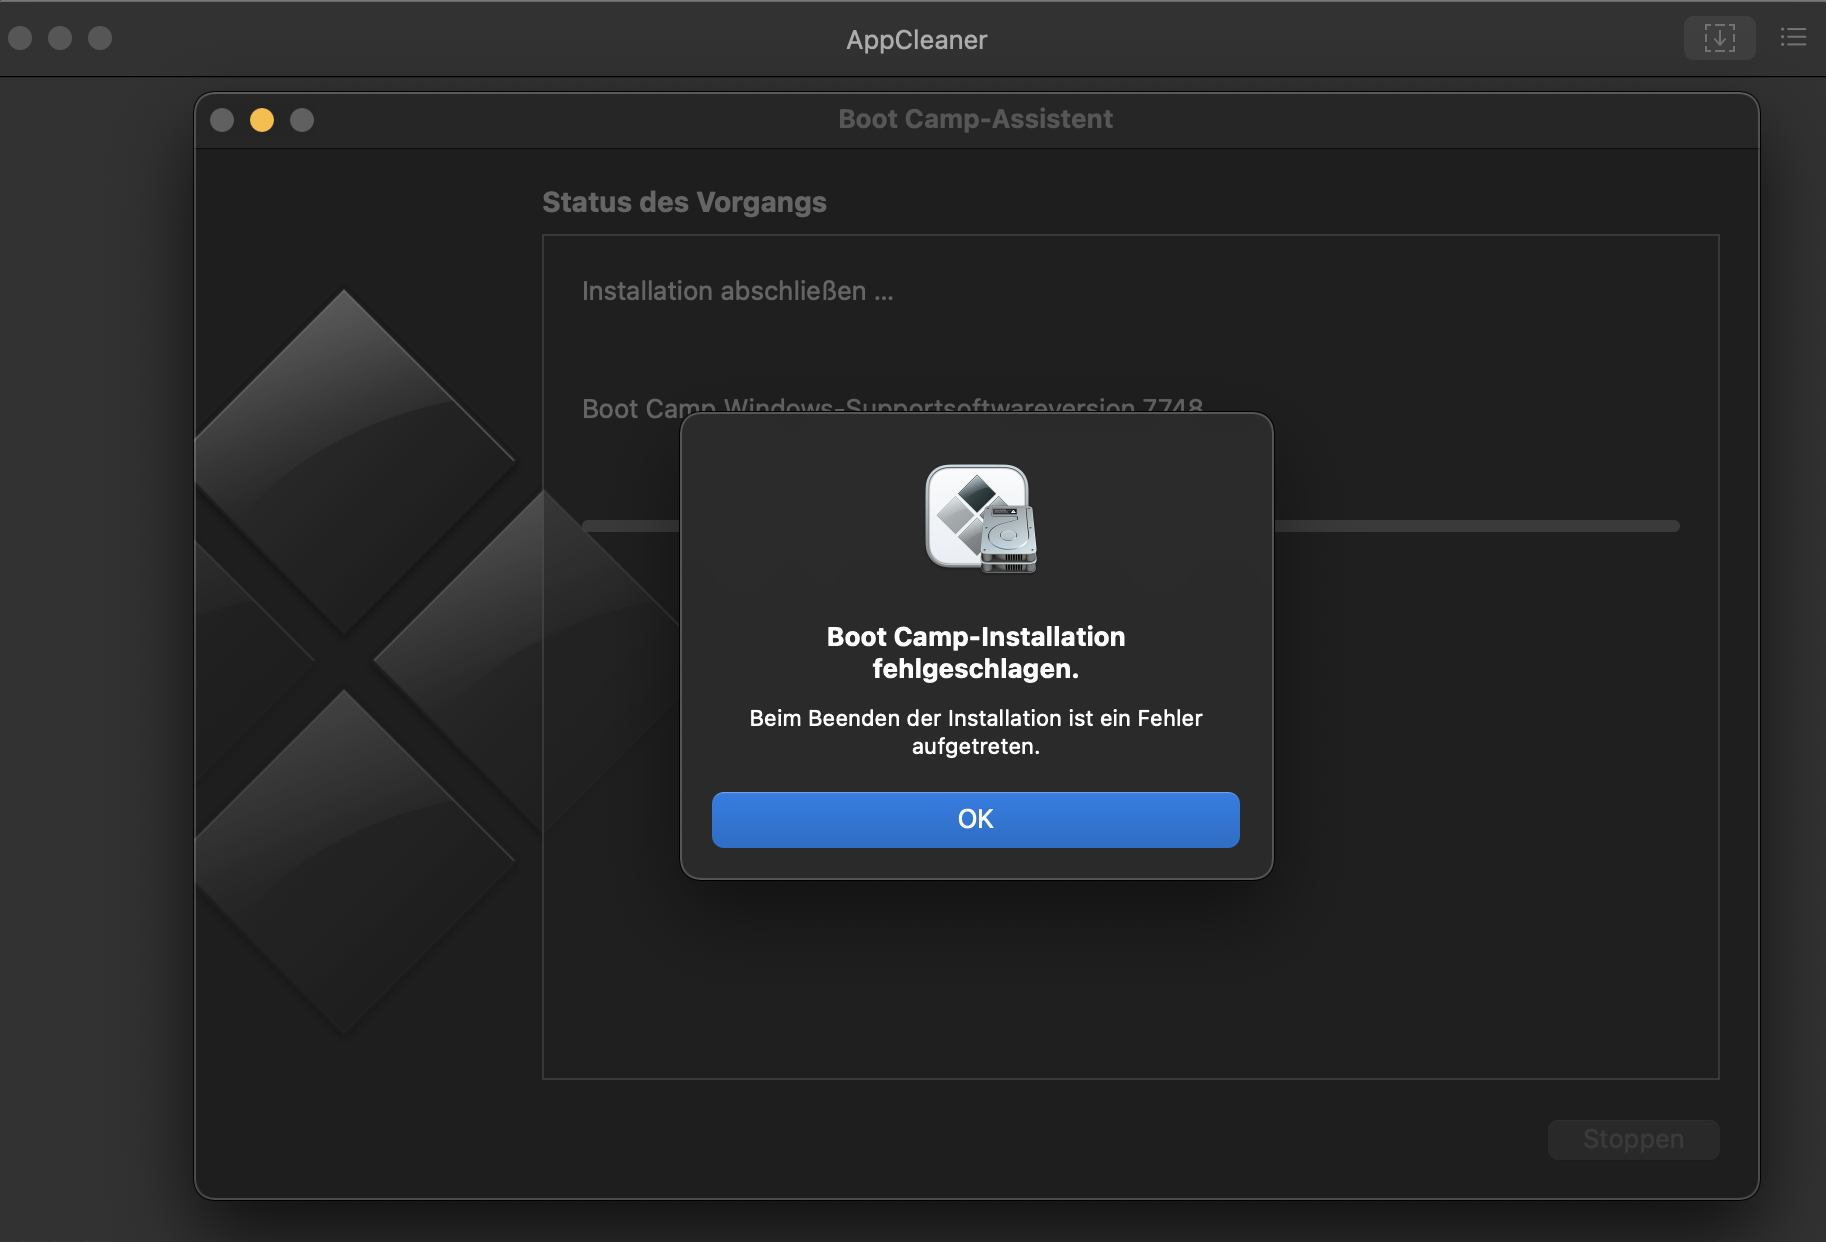This screenshot has width=1826, height=1242.
Task: Click the AppCleaner window close button
Action: coord(20,38)
